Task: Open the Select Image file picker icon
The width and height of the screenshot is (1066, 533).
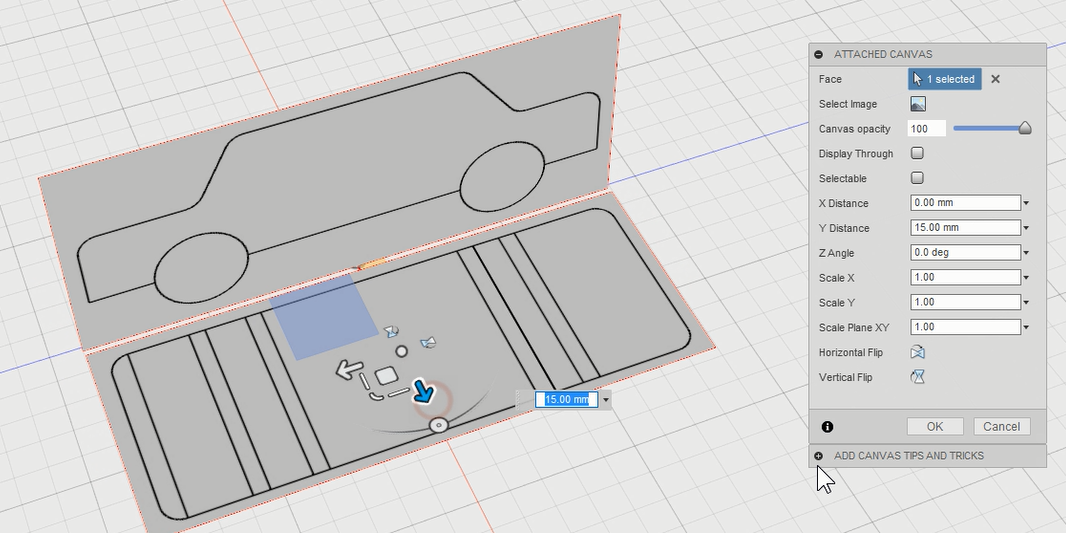Action: [918, 104]
